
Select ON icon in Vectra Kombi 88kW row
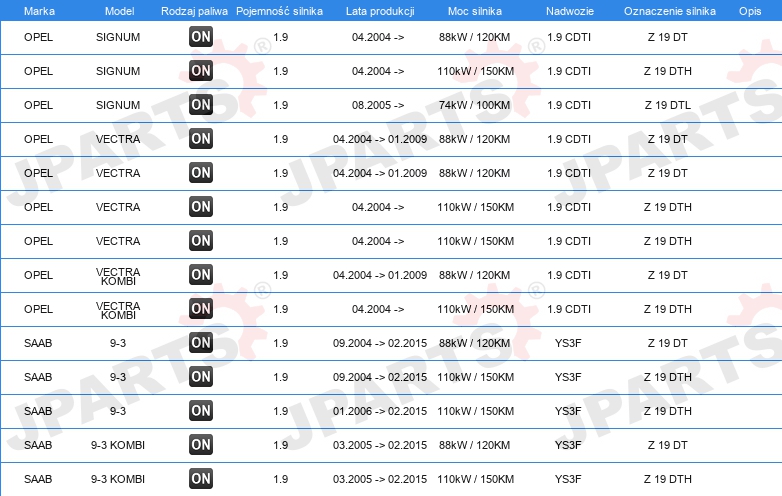[x=201, y=275]
